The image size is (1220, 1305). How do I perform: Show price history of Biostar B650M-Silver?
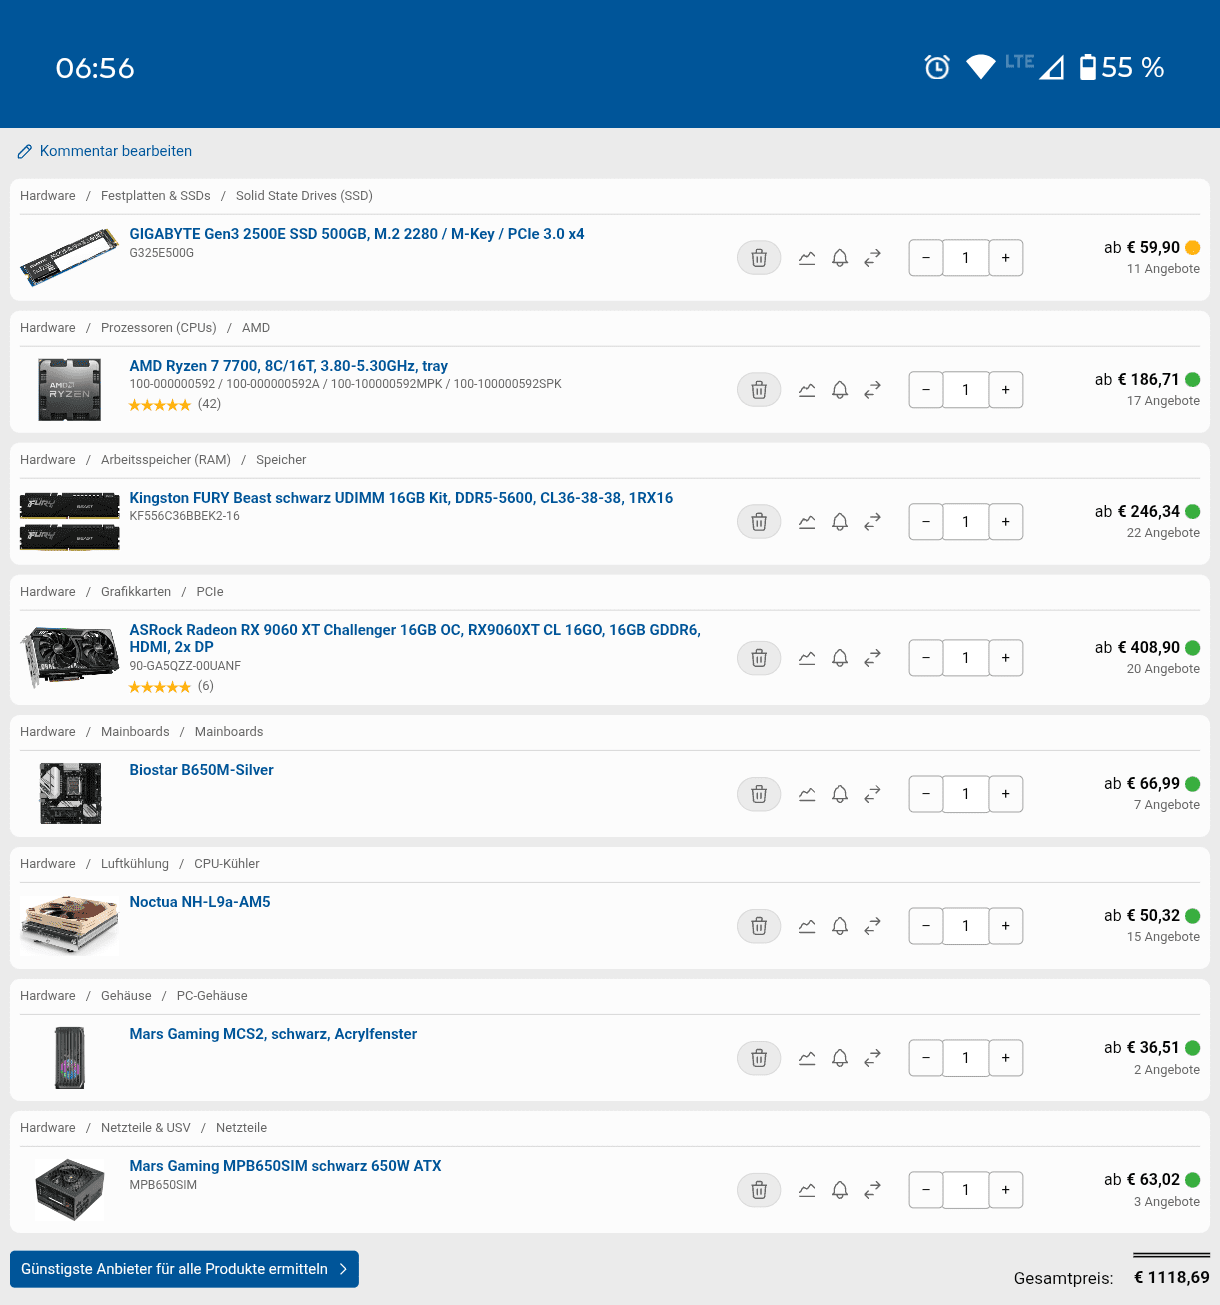tap(807, 794)
